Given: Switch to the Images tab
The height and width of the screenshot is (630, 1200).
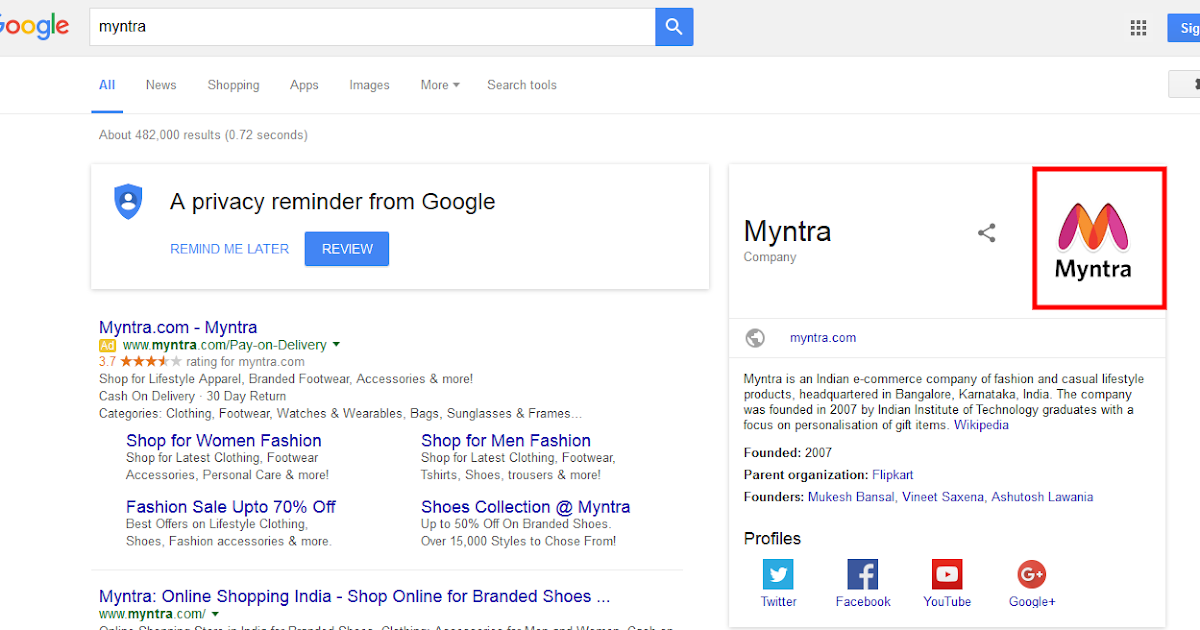Looking at the screenshot, I should pyautogui.click(x=369, y=85).
